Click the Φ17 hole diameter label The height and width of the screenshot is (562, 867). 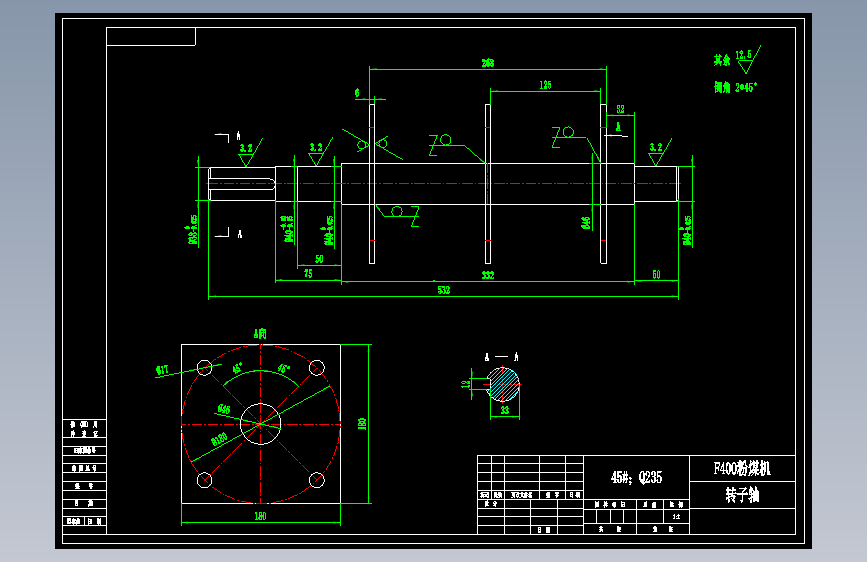[162, 370]
